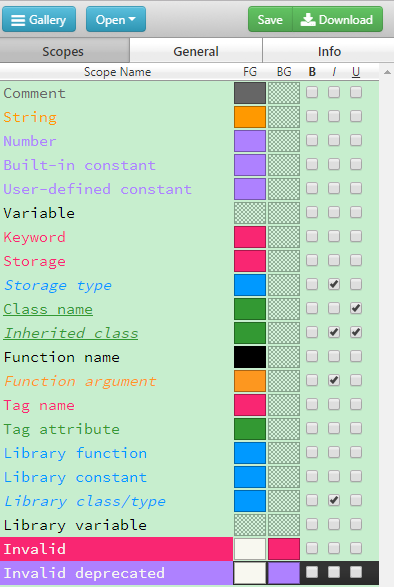Save the current theme

(270, 19)
